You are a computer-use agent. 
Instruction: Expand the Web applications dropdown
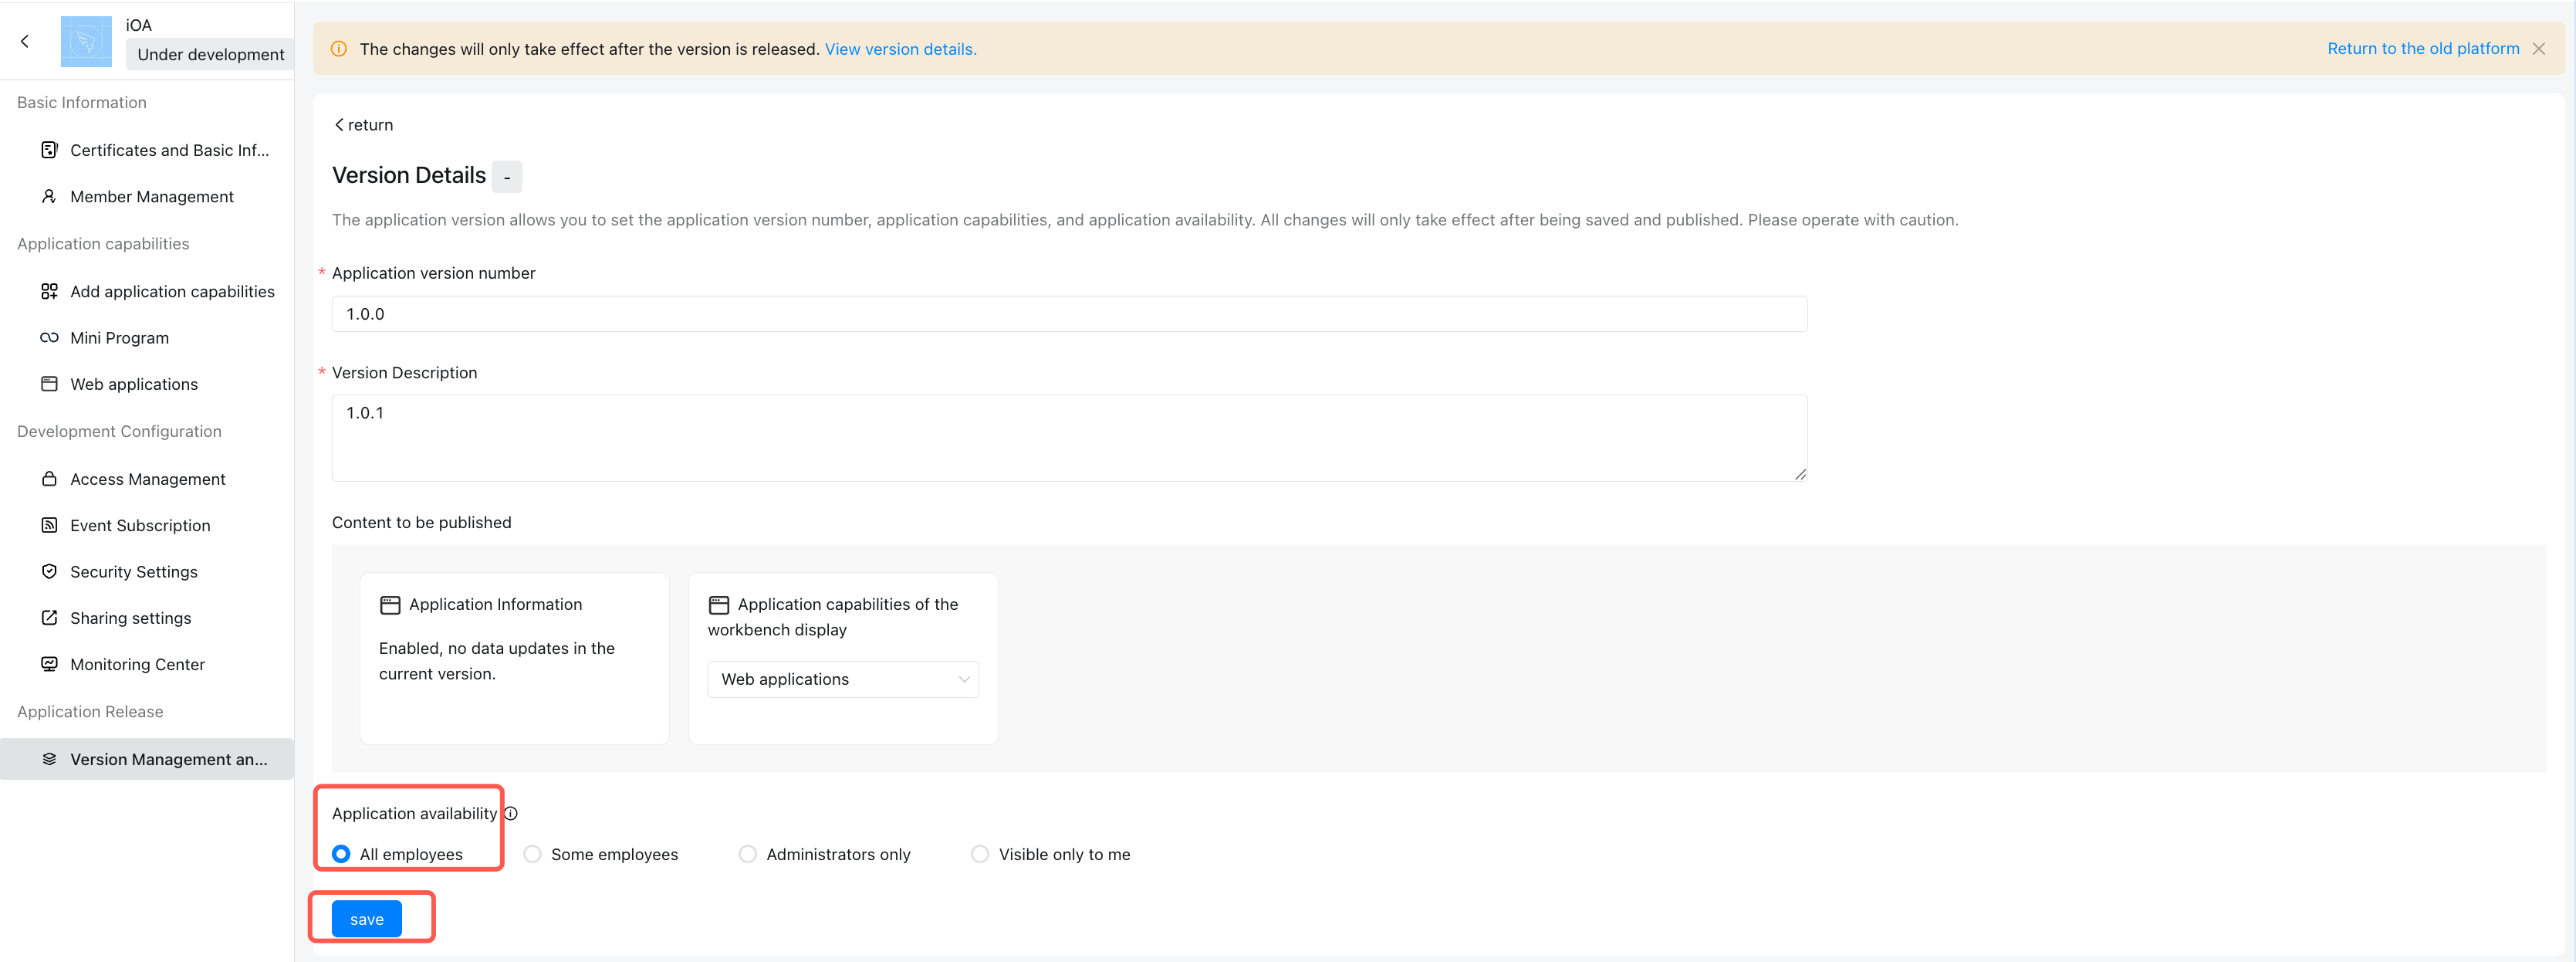click(843, 679)
